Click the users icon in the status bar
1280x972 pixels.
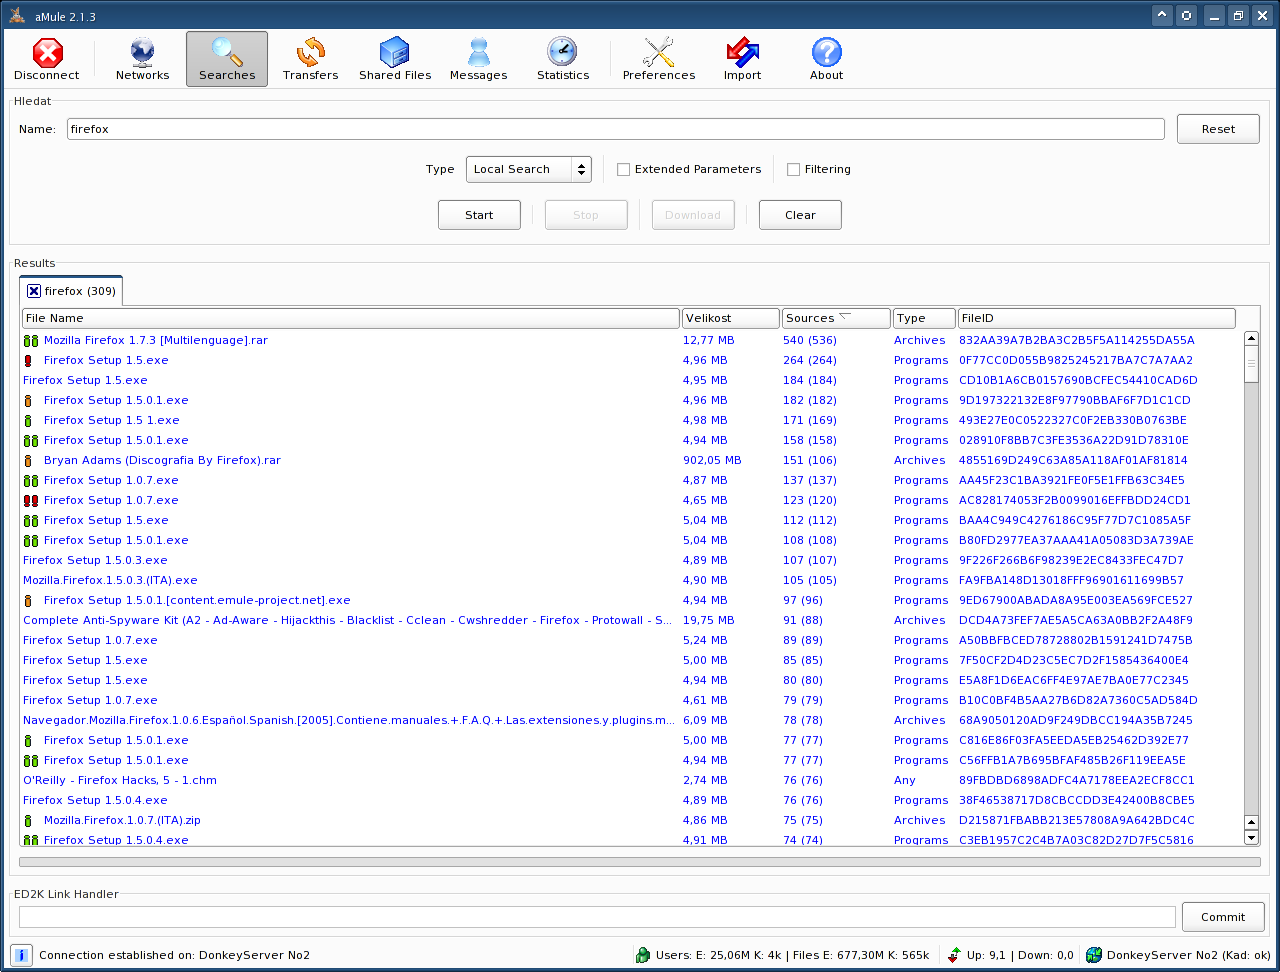tap(643, 955)
